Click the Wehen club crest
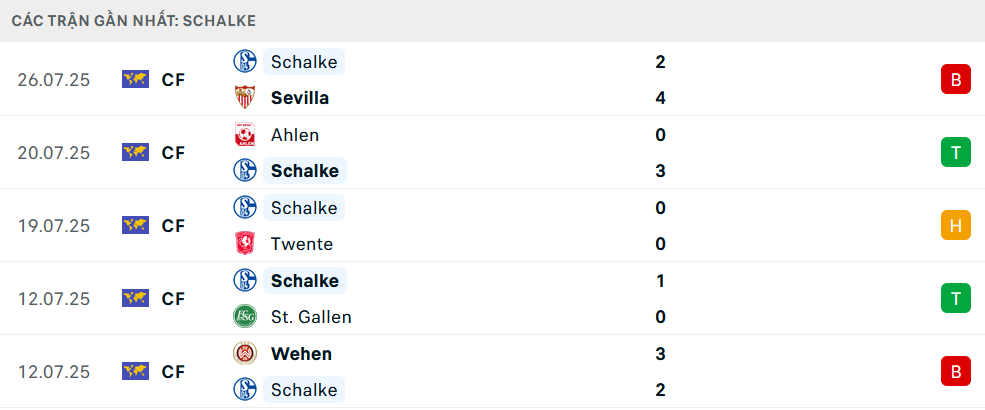The height and width of the screenshot is (410, 985). pos(245,353)
